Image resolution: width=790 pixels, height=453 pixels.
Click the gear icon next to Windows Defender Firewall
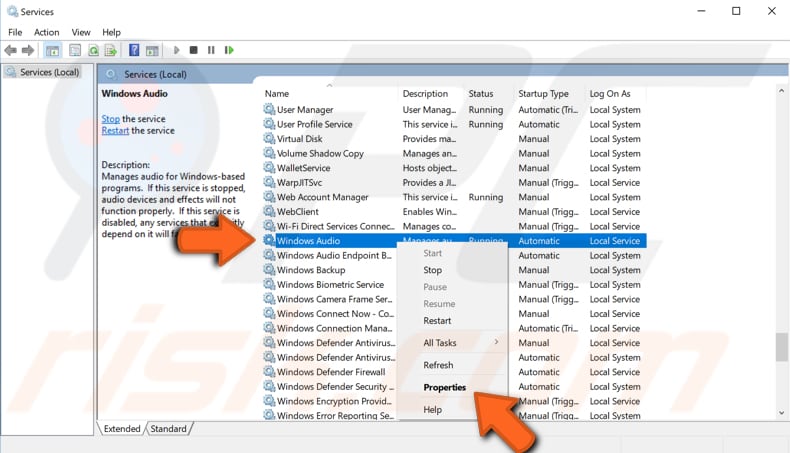269,371
